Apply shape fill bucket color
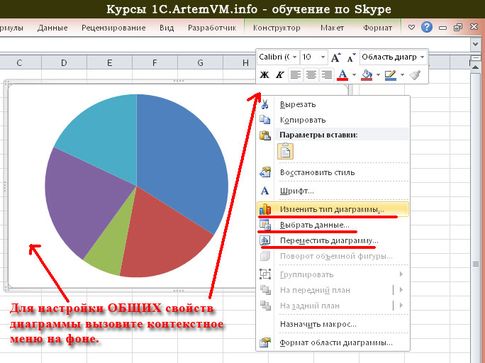The width and height of the screenshot is (485, 363). tap(367, 75)
